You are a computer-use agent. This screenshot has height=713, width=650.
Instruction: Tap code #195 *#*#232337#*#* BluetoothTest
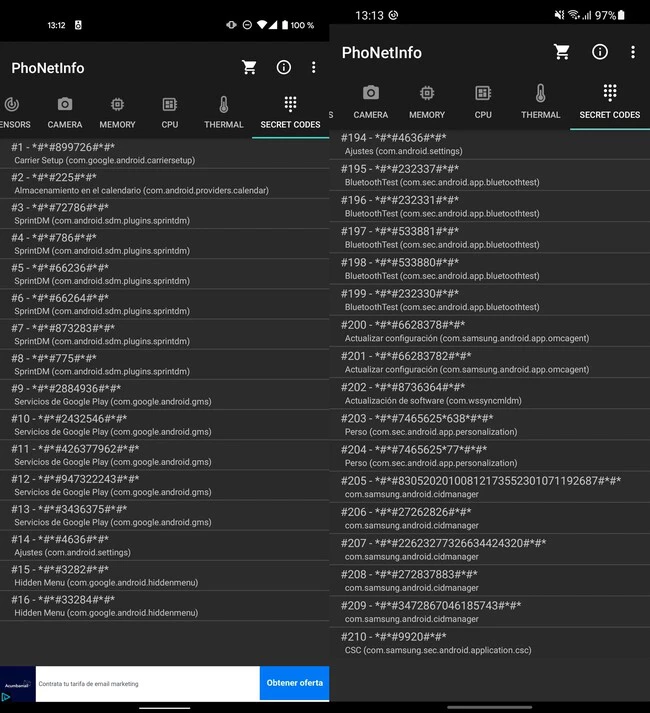coord(490,175)
